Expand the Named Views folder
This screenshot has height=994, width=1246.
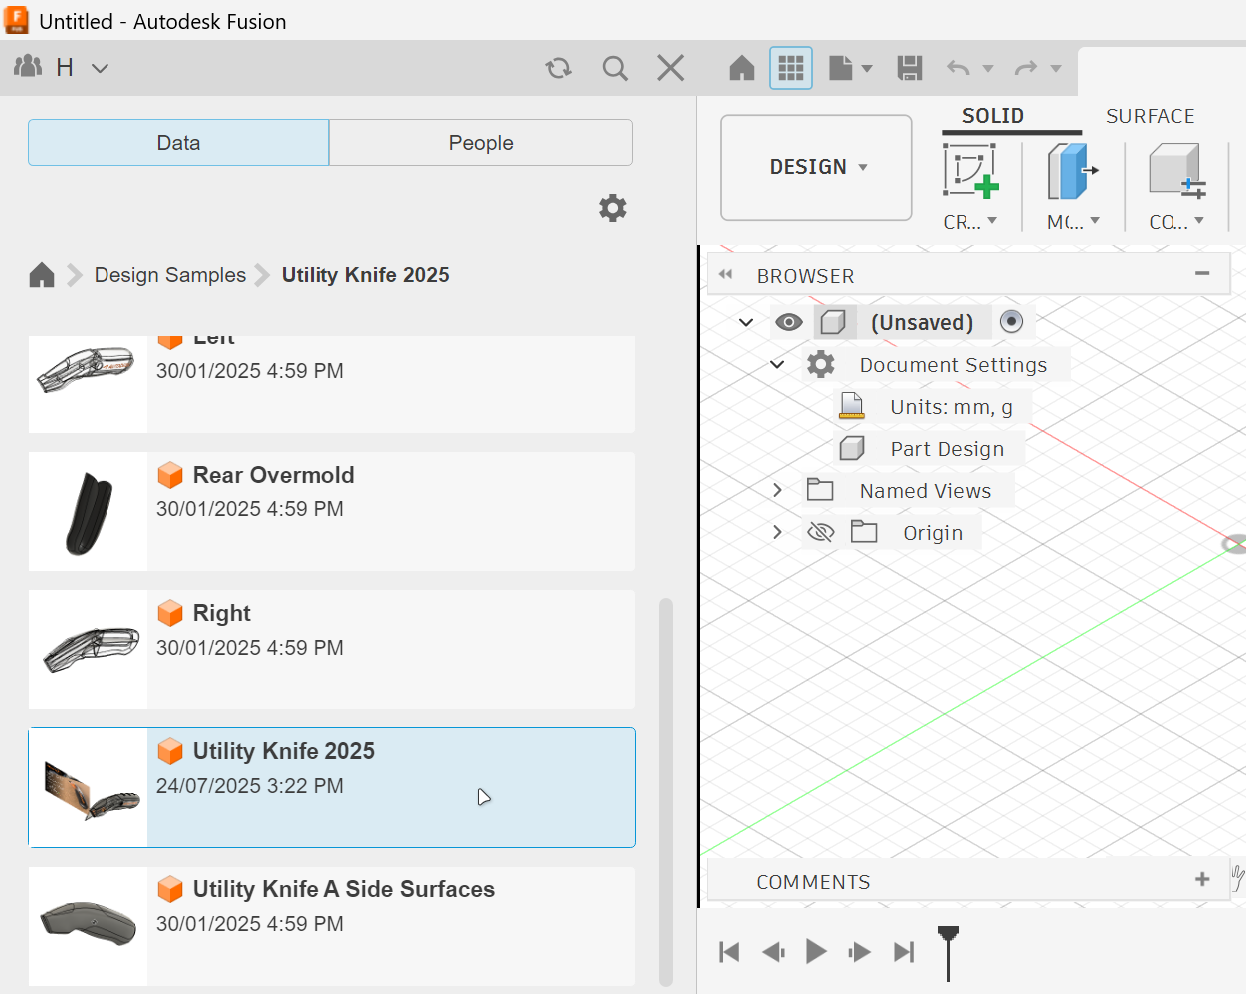click(x=777, y=490)
